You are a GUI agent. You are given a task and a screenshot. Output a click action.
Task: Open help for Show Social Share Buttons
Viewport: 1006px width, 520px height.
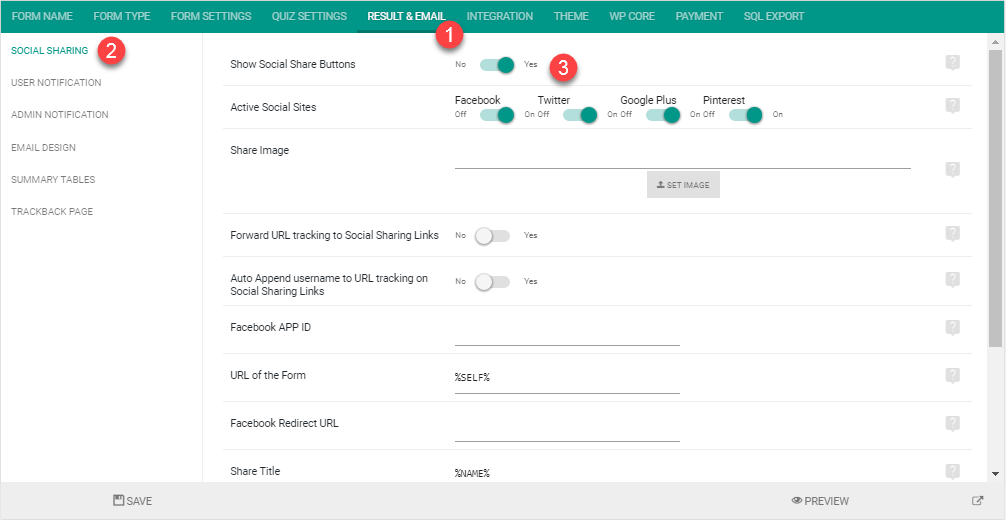(x=953, y=63)
